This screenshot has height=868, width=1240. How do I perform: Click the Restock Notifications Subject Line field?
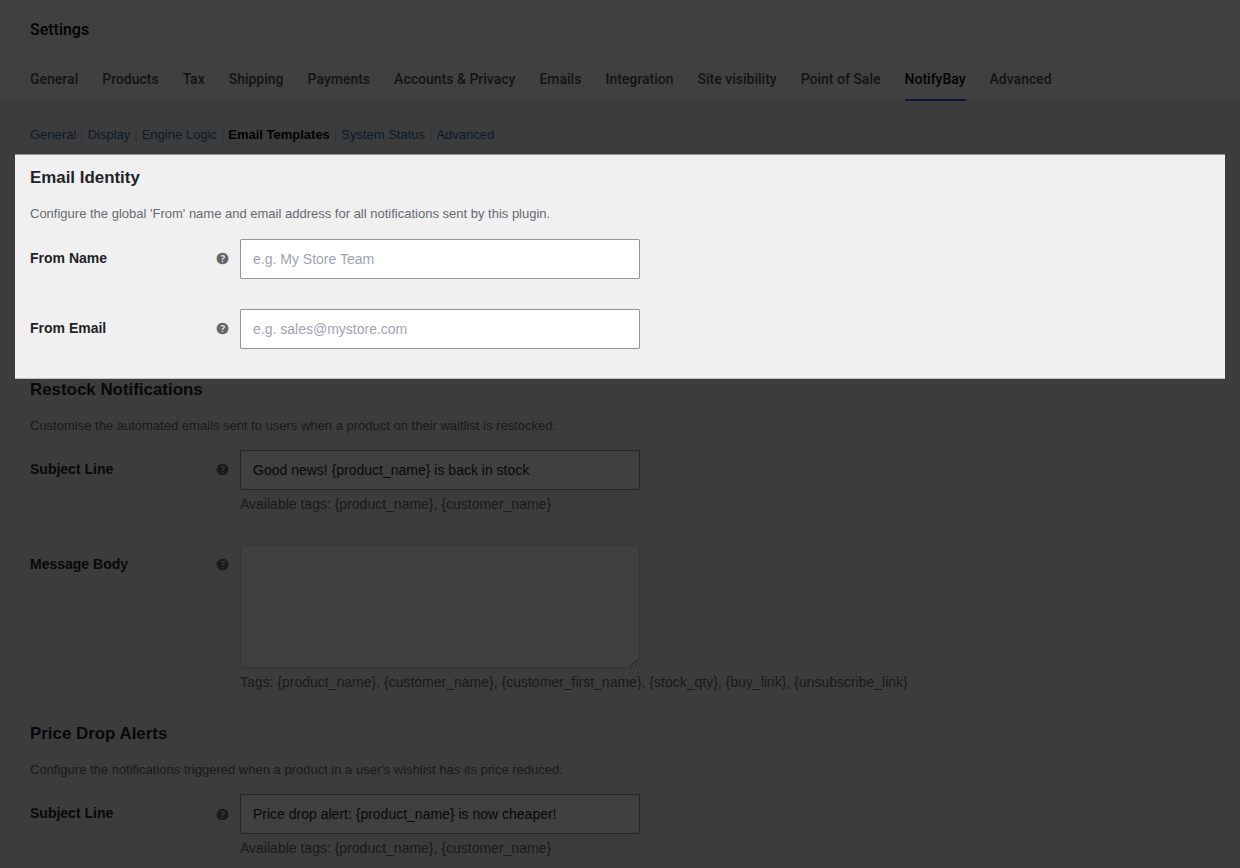click(x=440, y=470)
